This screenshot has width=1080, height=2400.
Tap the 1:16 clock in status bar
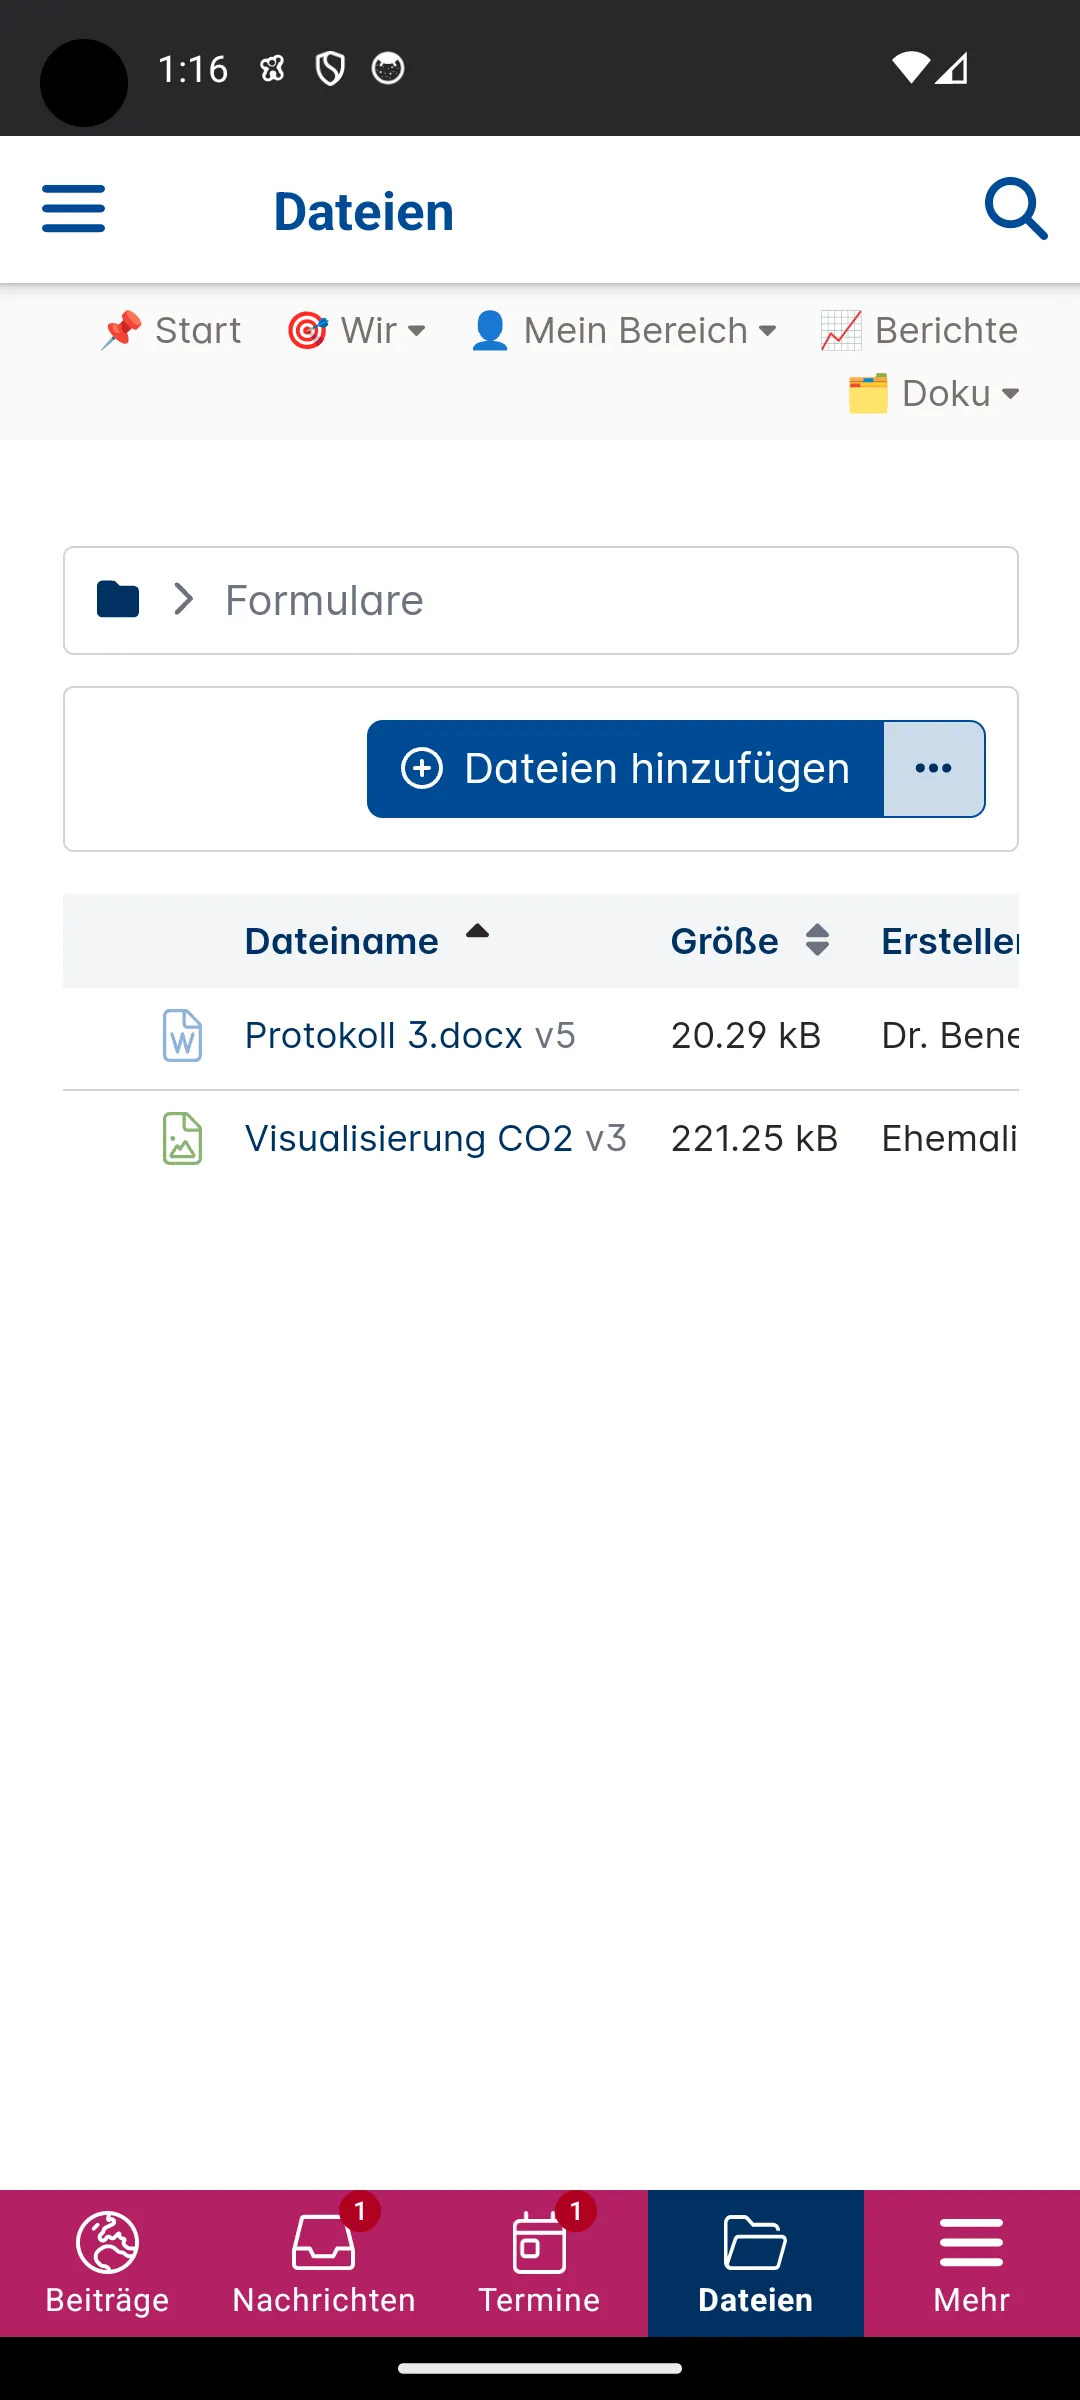(193, 69)
